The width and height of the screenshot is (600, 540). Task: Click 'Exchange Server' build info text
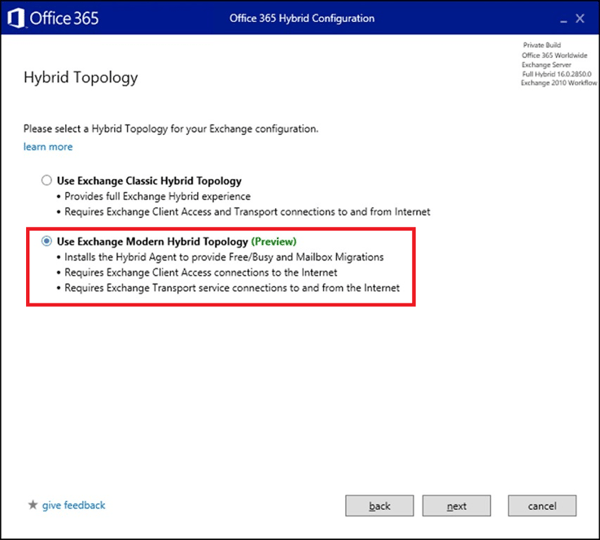[546, 65]
